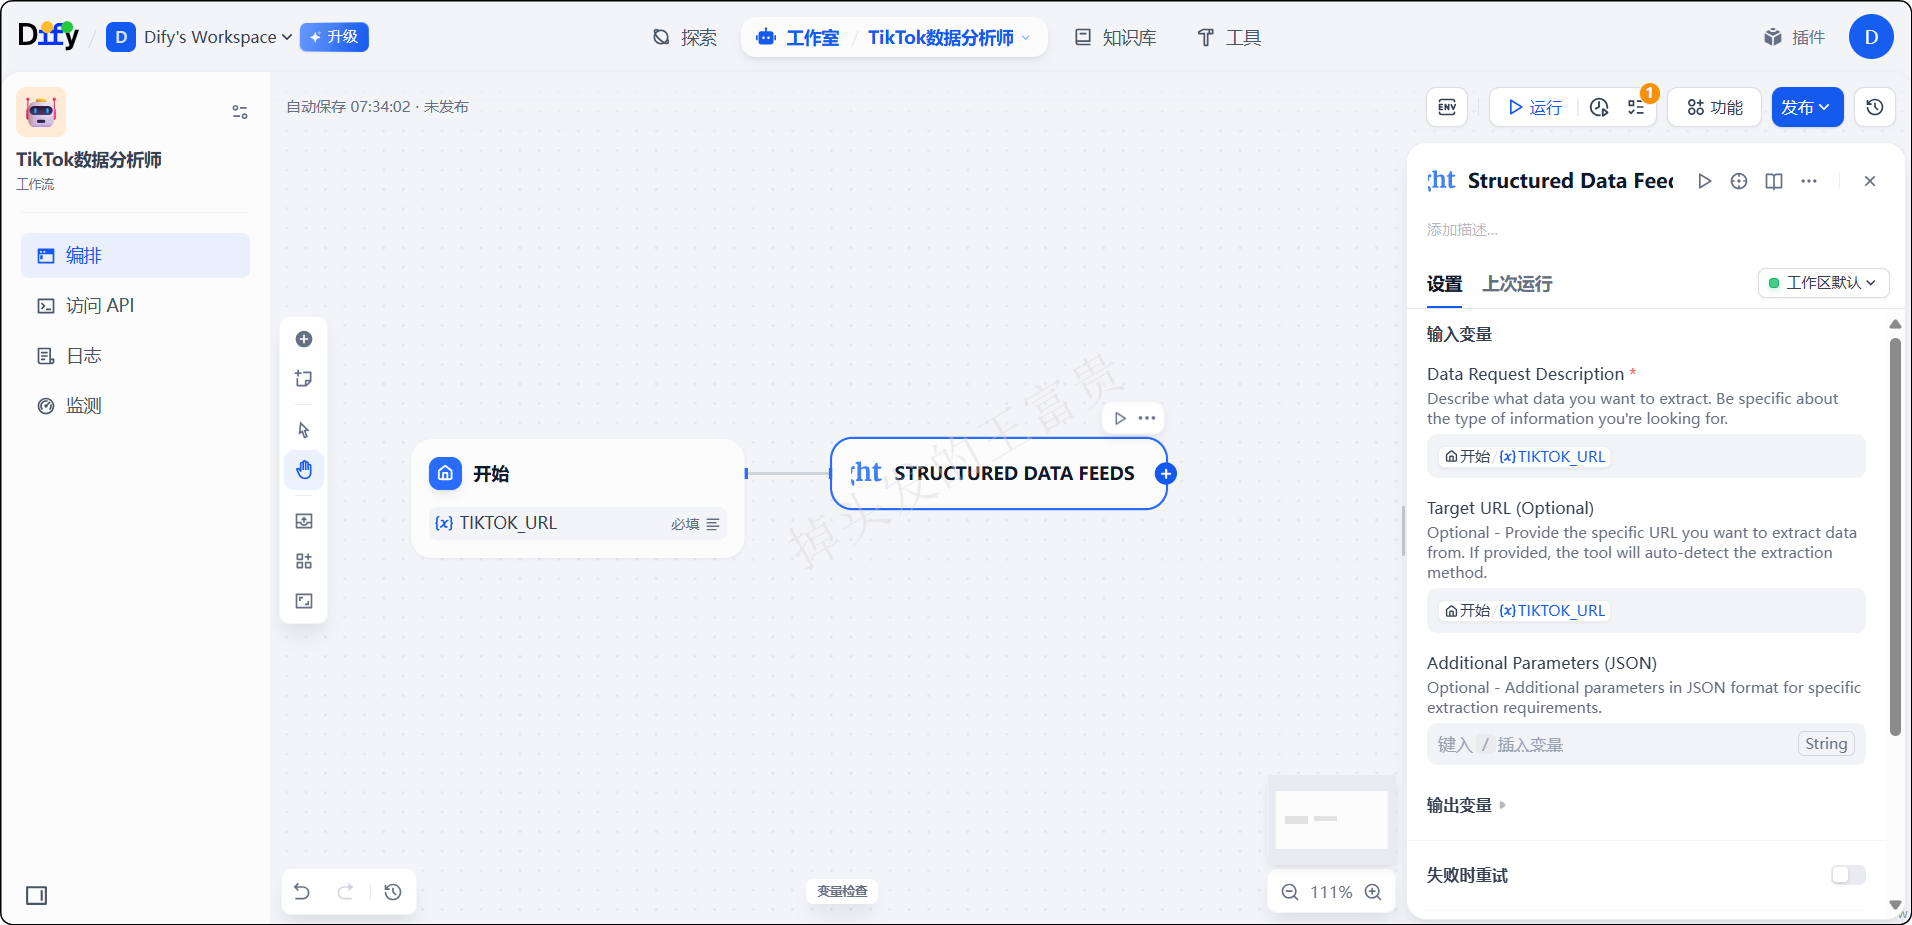Expand the 输出变量 output variables section
The image size is (1912, 925).
click(1466, 805)
